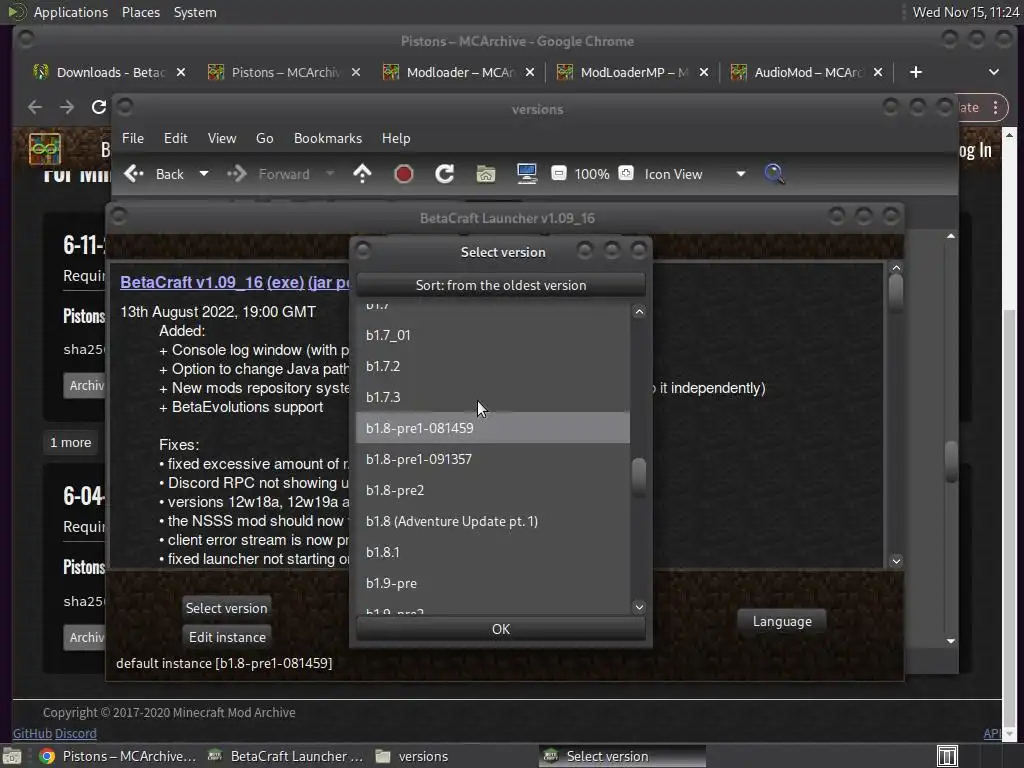Click the search magnifier icon in versions window
The height and width of the screenshot is (768, 1024).
tap(774, 174)
